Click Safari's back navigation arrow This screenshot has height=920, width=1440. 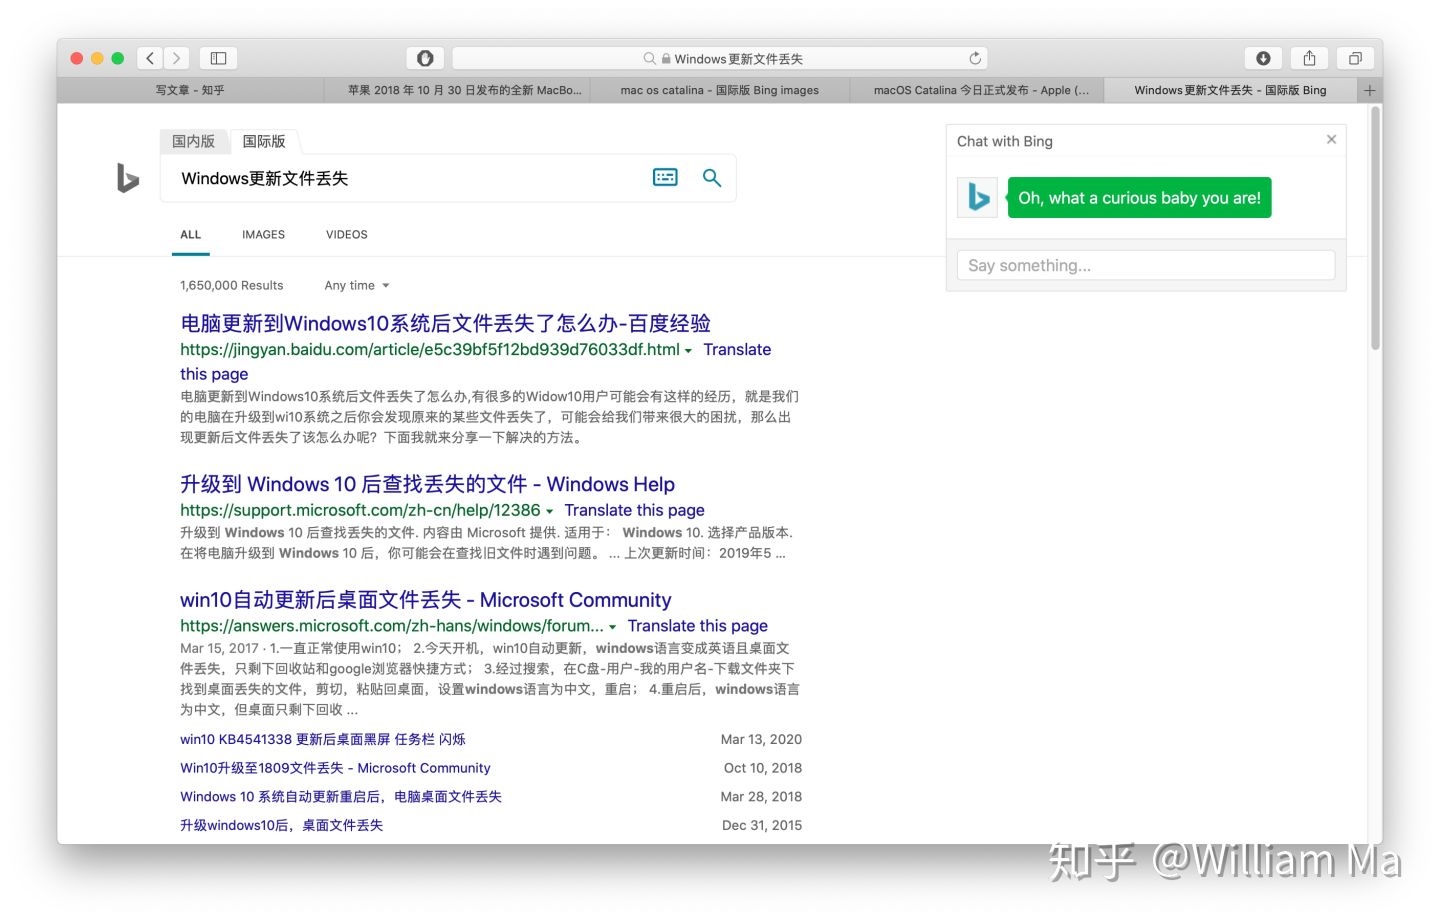point(149,58)
